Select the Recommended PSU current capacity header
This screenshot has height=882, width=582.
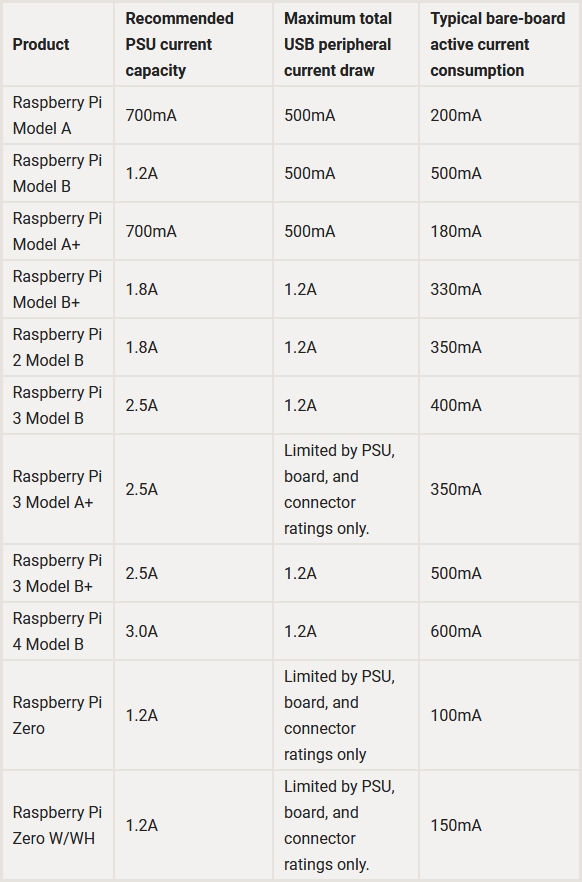(179, 44)
